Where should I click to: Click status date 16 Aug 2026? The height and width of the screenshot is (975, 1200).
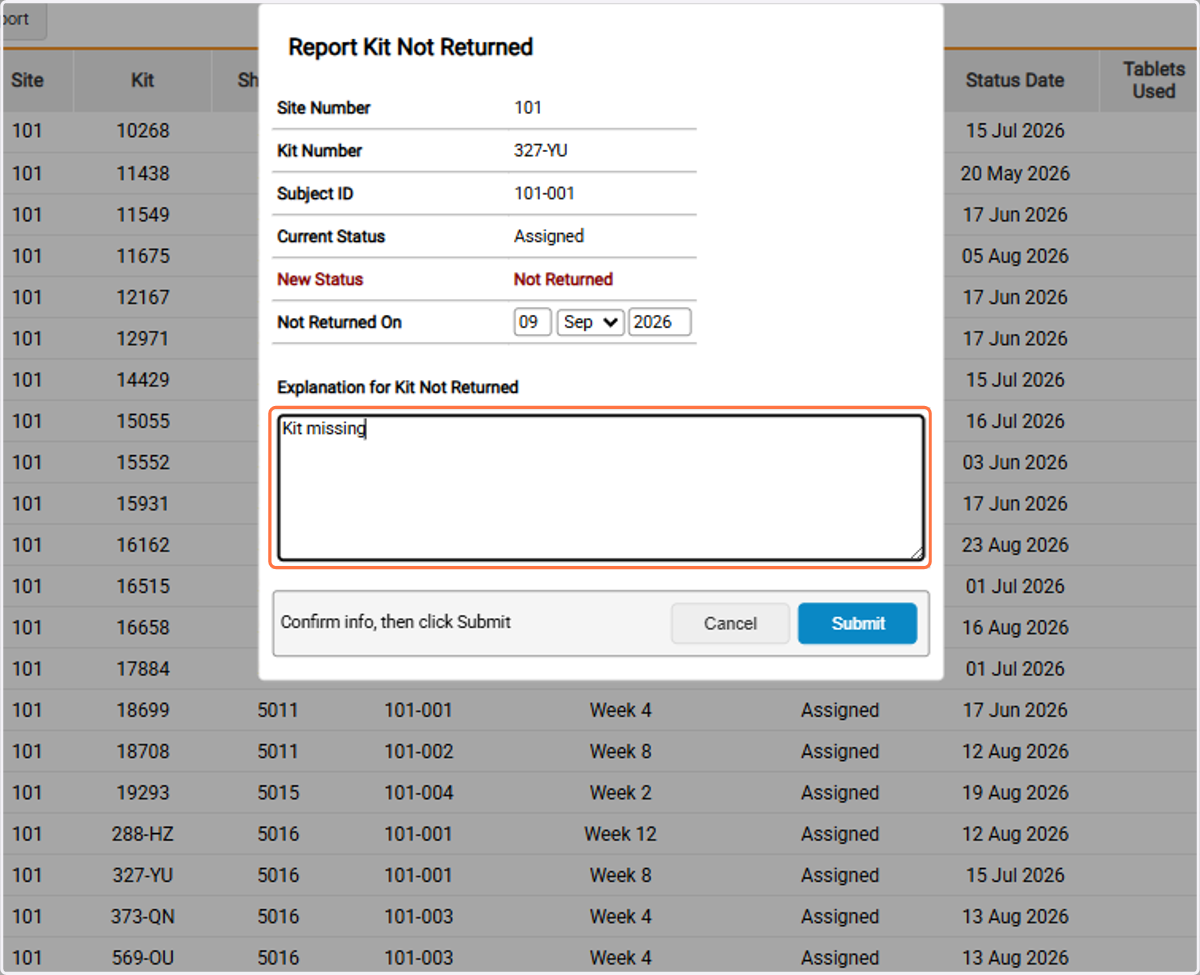point(1015,627)
